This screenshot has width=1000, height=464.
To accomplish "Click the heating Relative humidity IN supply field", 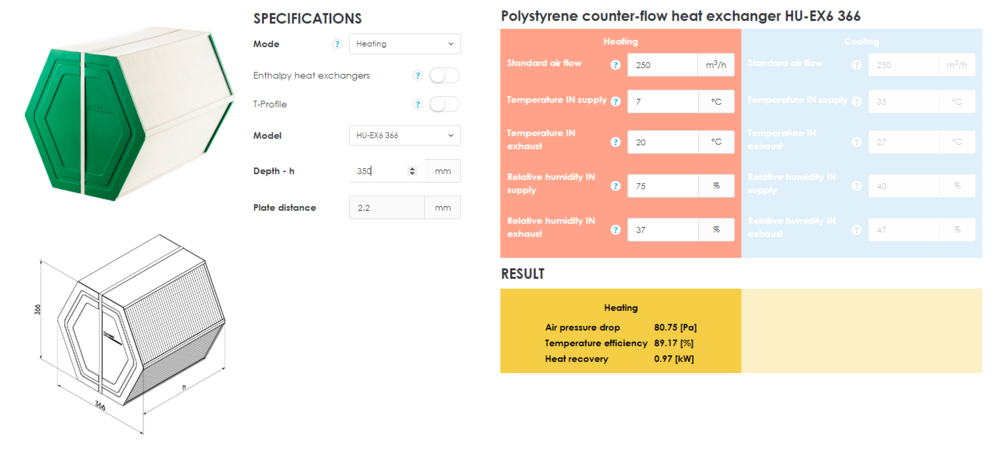I will [x=661, y=185].
